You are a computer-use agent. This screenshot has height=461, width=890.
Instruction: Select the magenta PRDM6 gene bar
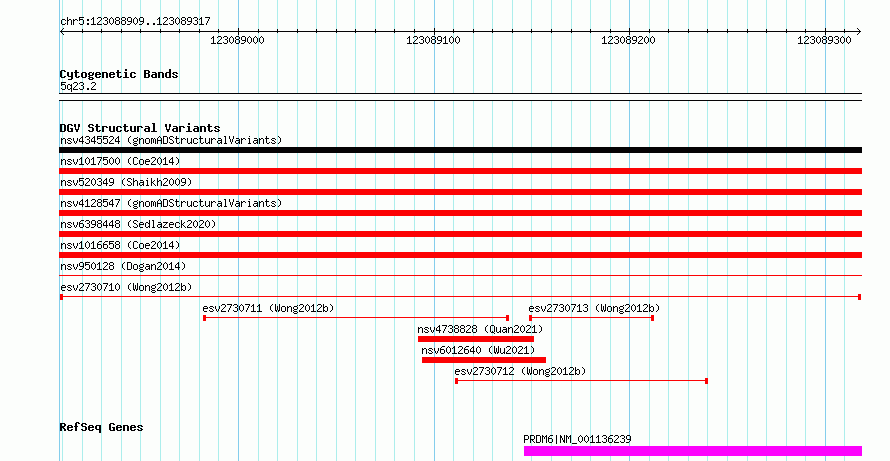pos(692,451)
